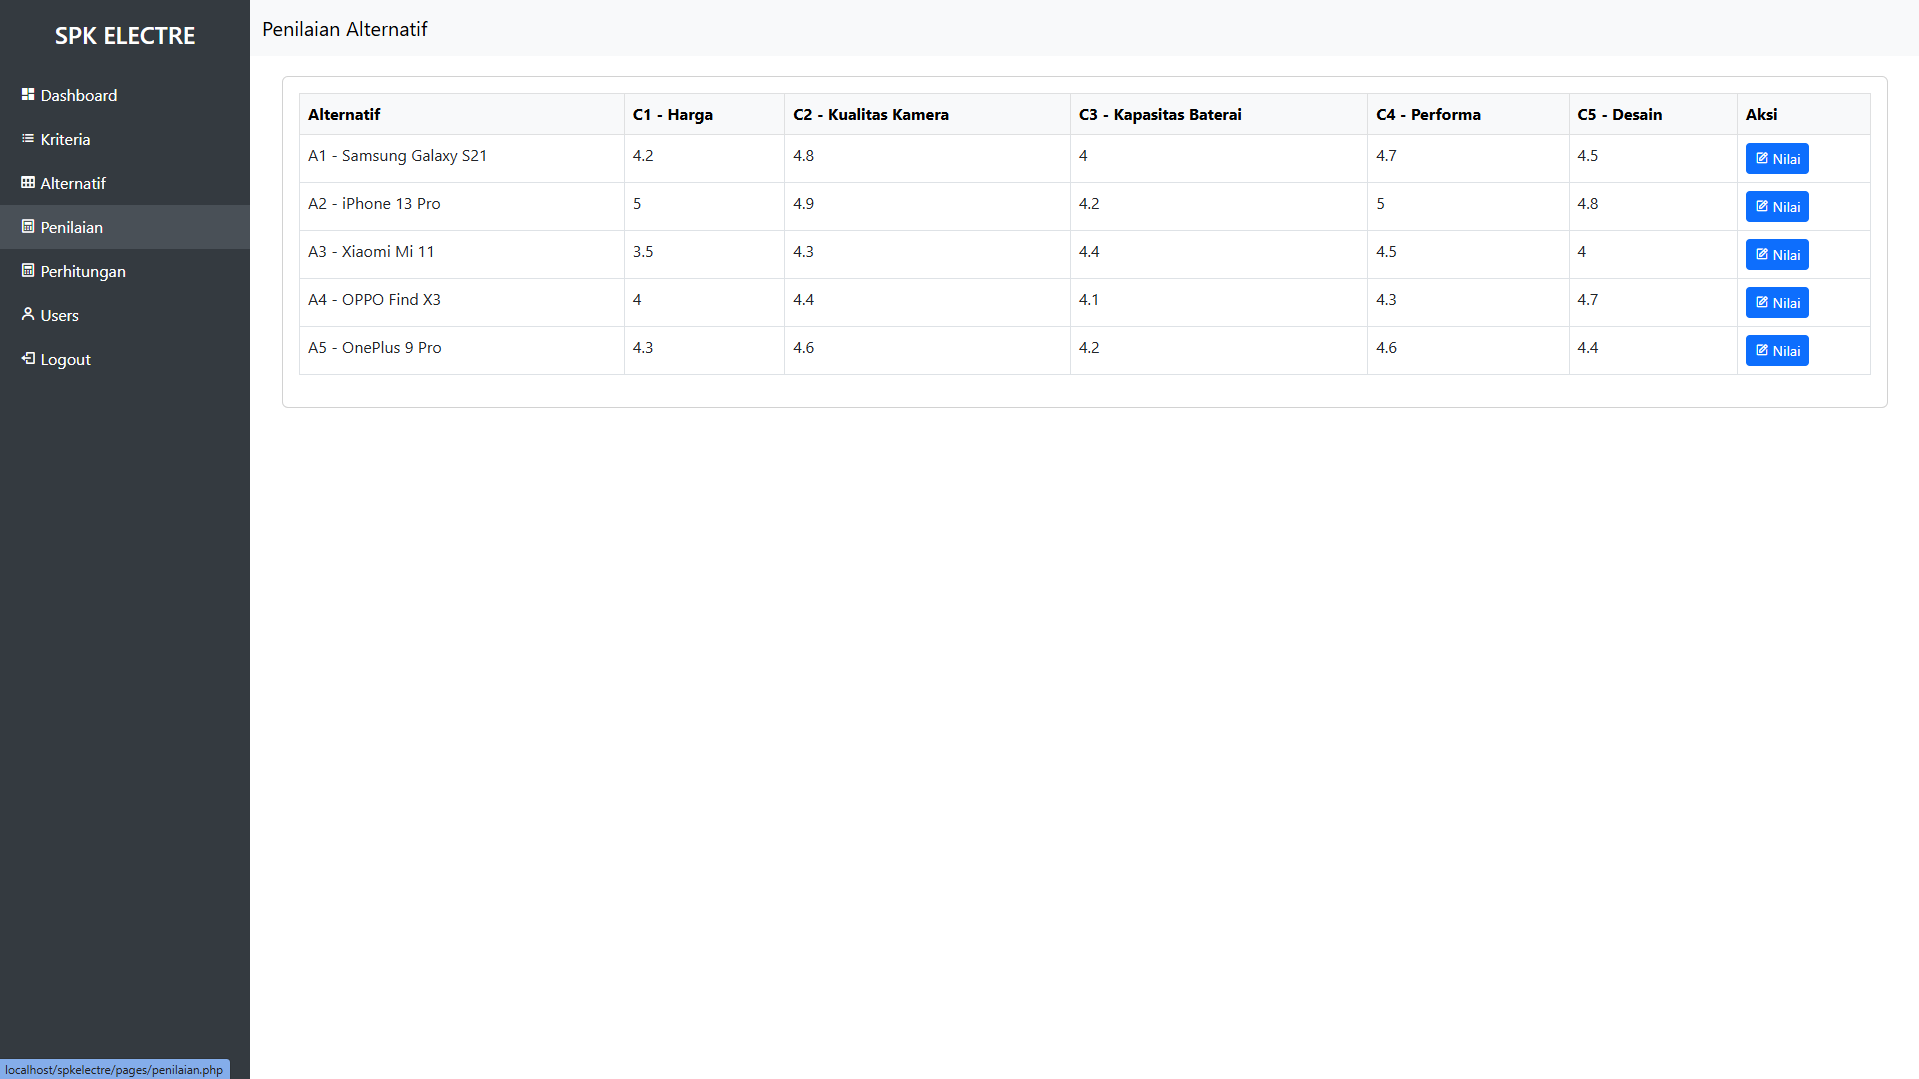Click the Dashboard grid icon in sidebar
1919x1079 pixels.
click(x=28, y=94)
